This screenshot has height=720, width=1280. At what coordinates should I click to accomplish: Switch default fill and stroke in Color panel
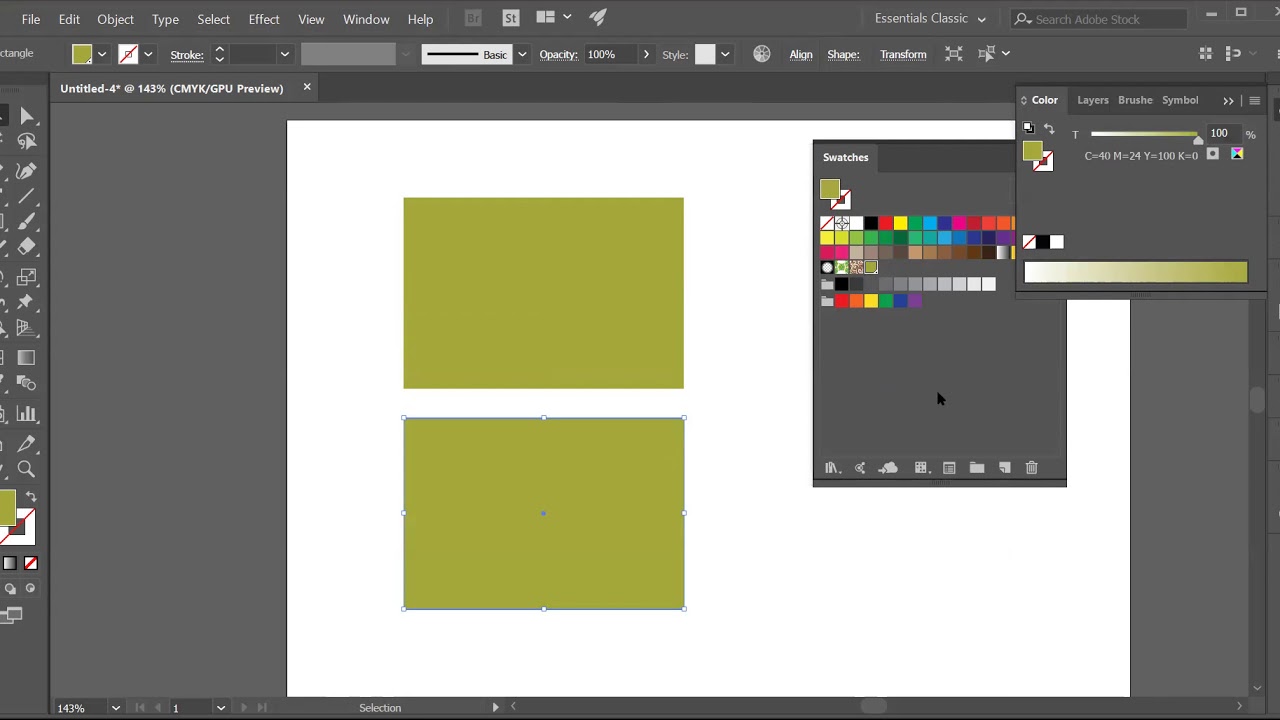[x=1029, y=129]
